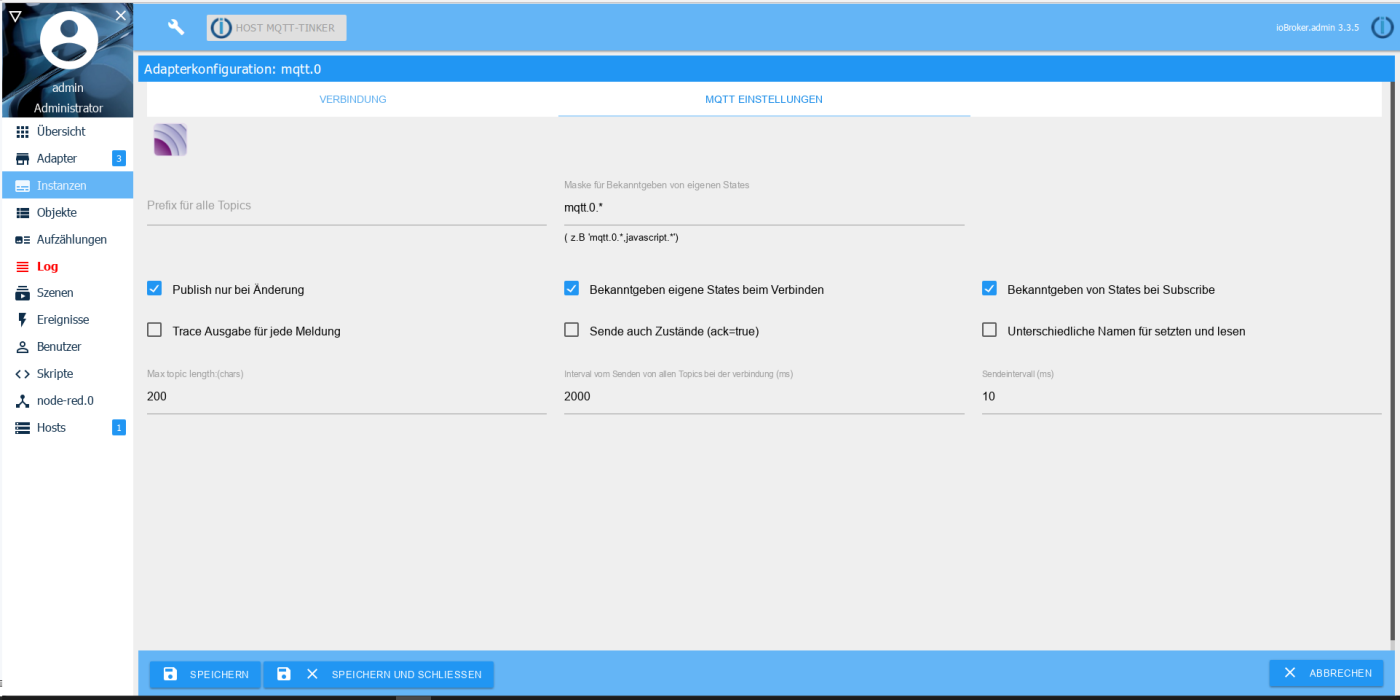Image resolution: width=1400 pixels, height=700 pixels.
Task: Click SPEICHERN UND SCHLIESSEN button
Action: pyautogui.click(x=379, y=674)
